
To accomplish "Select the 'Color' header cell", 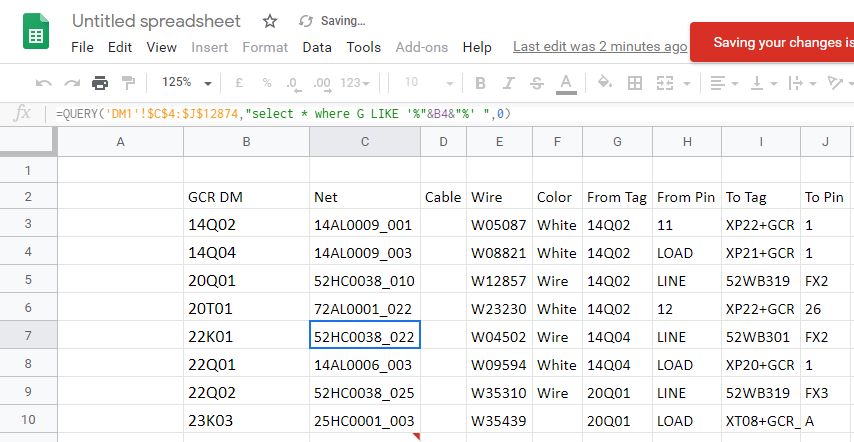I will tap(557, 197).
